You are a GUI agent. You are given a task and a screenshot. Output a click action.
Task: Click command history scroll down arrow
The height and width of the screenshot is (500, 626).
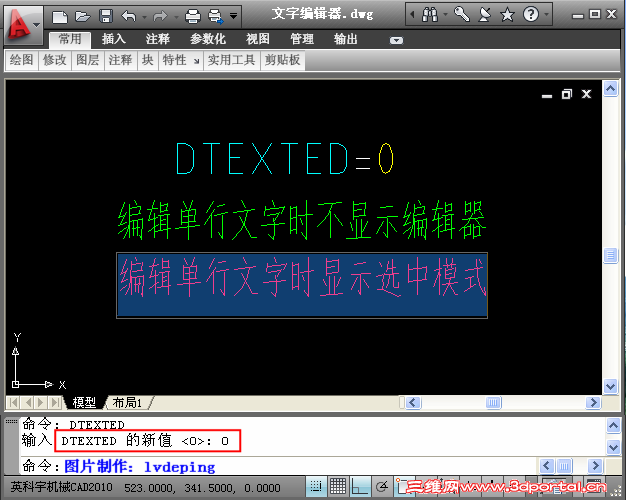point(614,447)
